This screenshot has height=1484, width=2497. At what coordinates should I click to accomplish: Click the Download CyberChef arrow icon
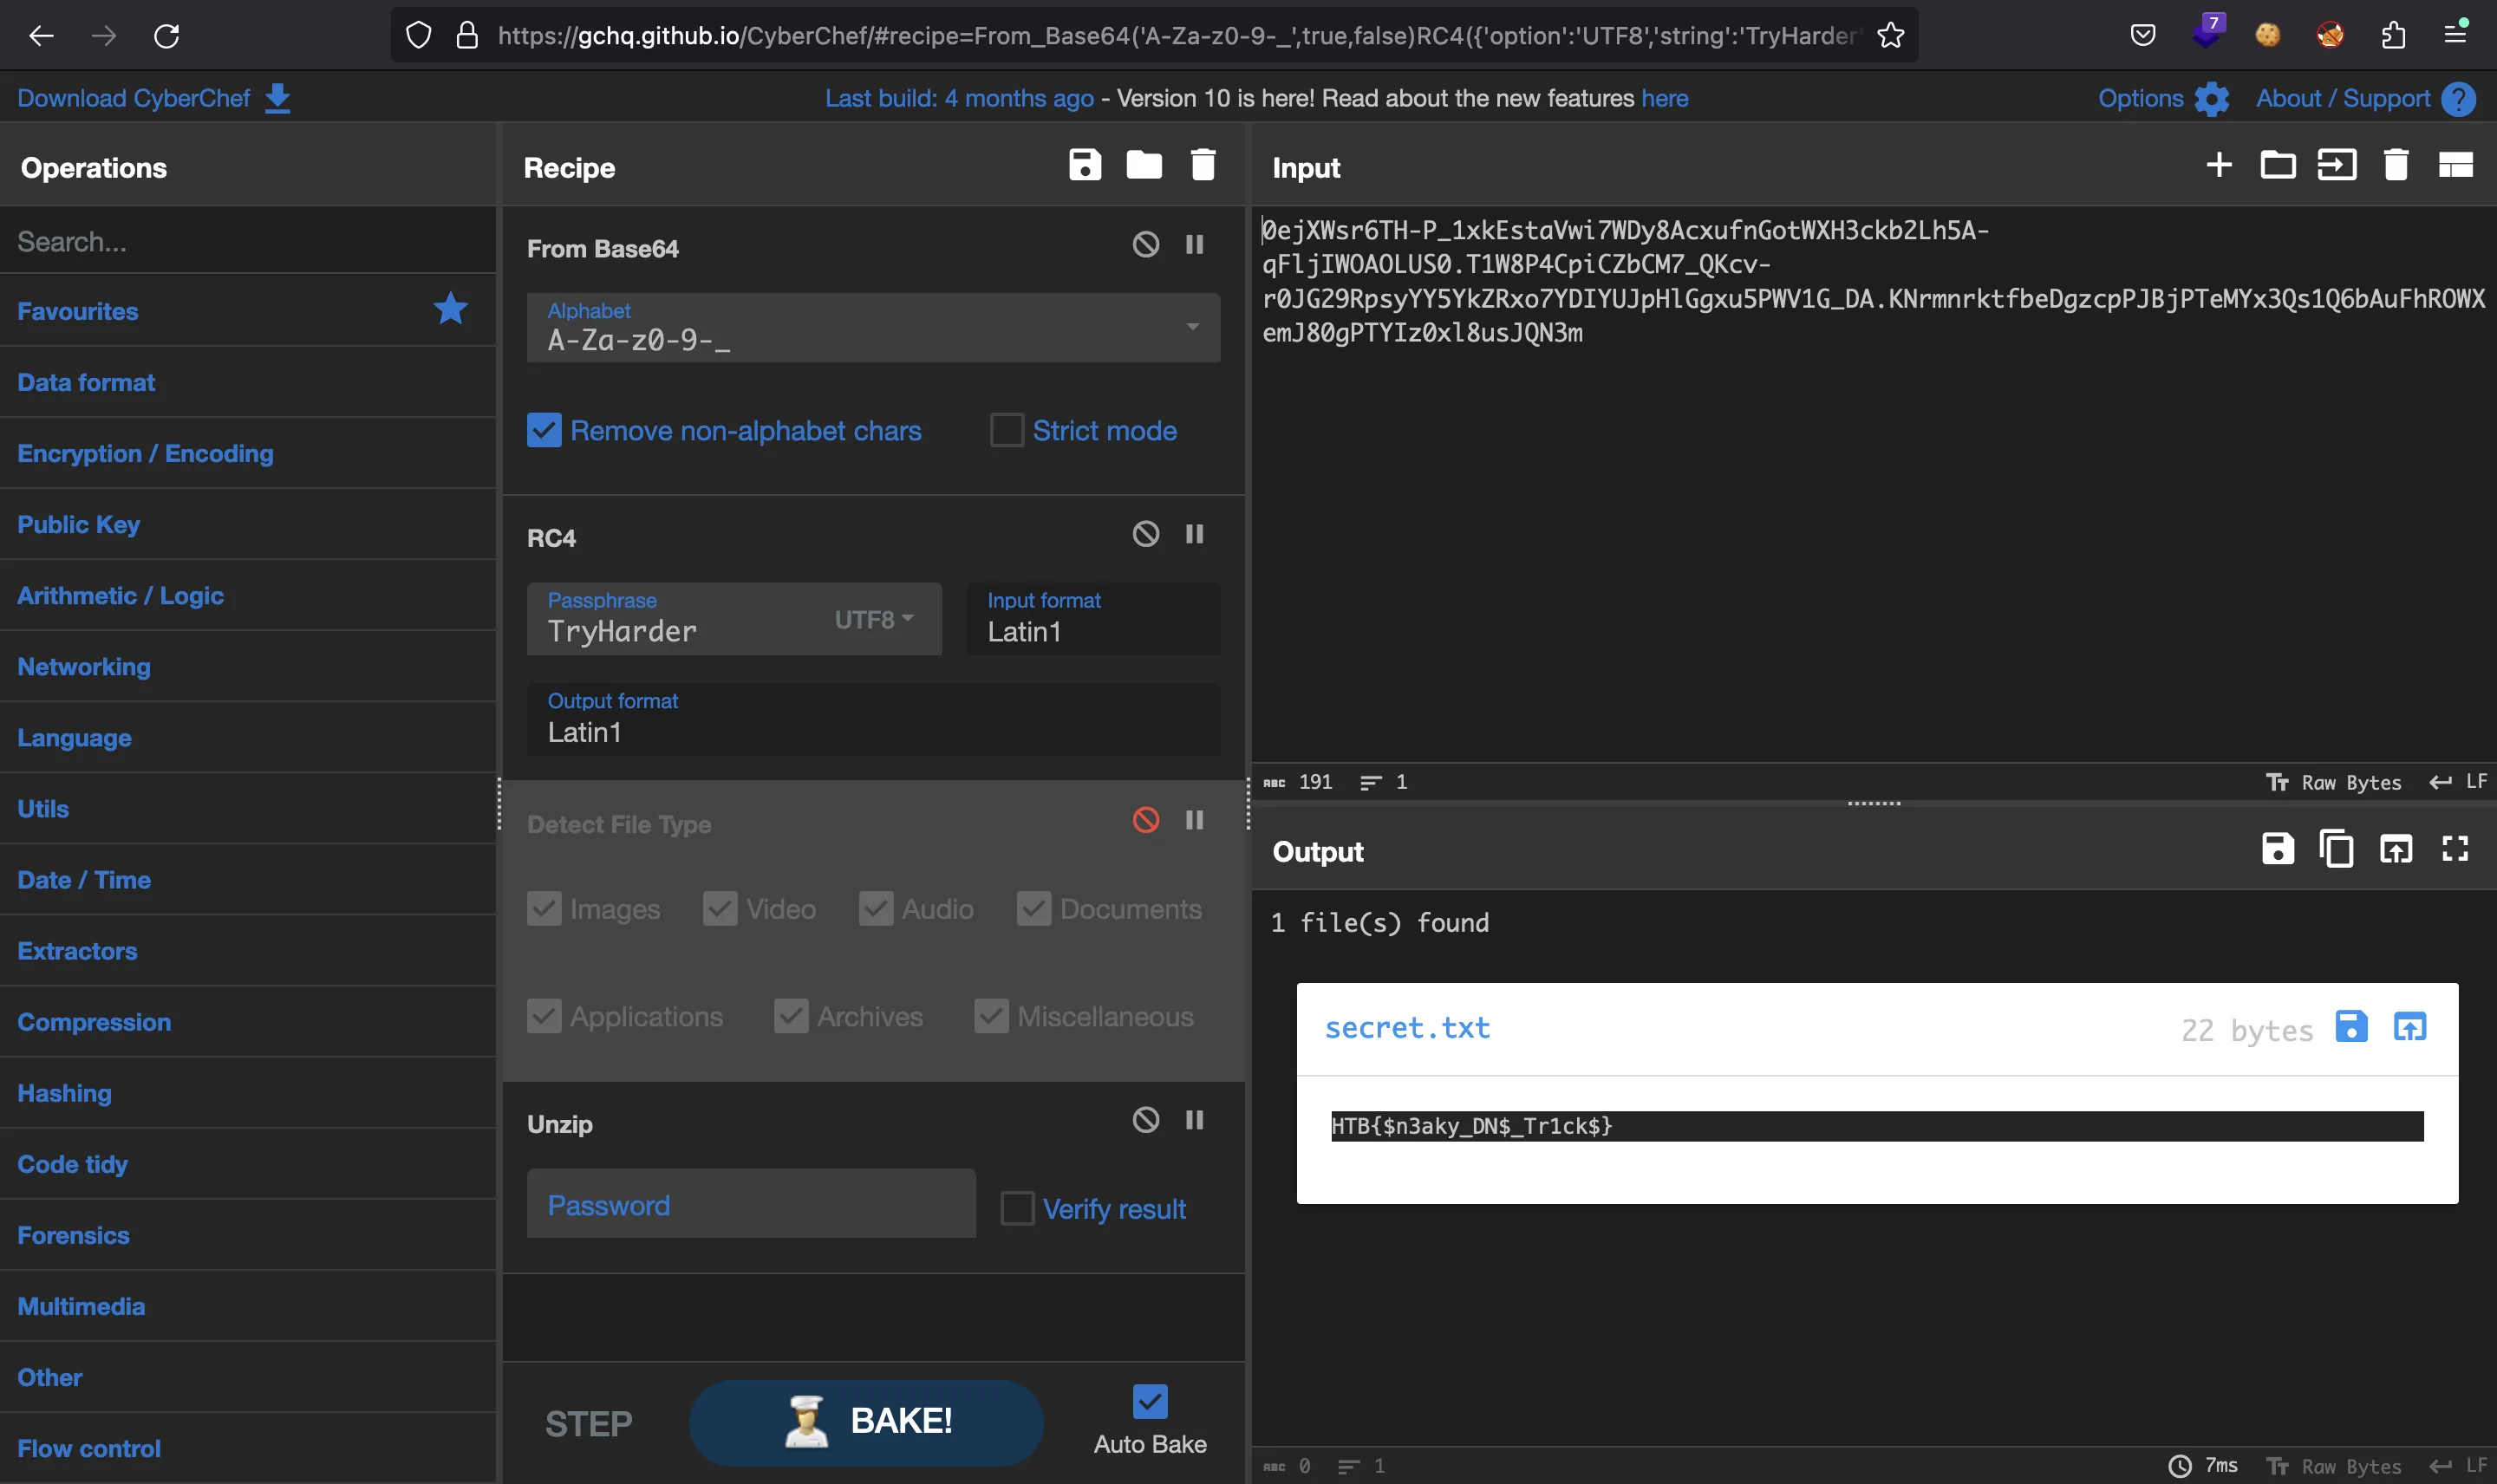(278, 98)
